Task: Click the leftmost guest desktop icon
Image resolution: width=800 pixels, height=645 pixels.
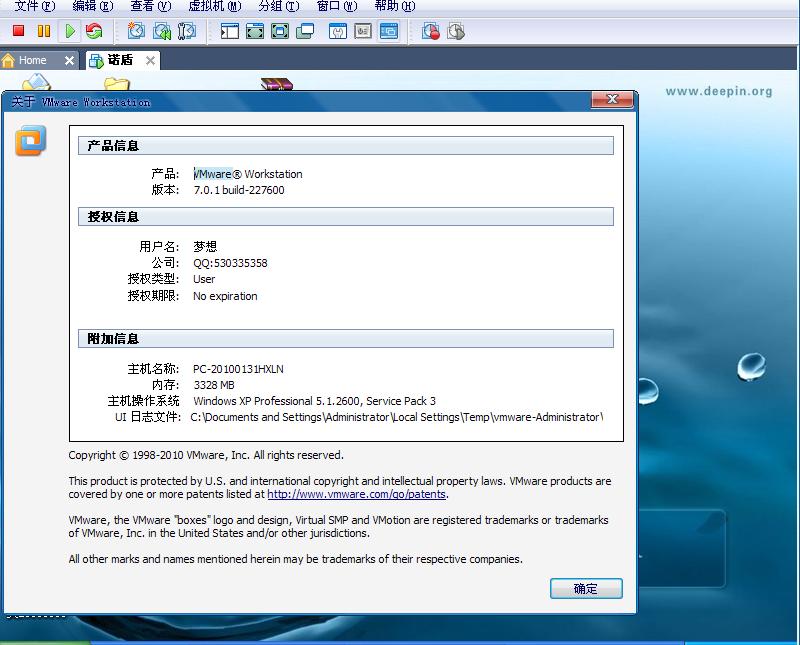Action: click(36, 82)
